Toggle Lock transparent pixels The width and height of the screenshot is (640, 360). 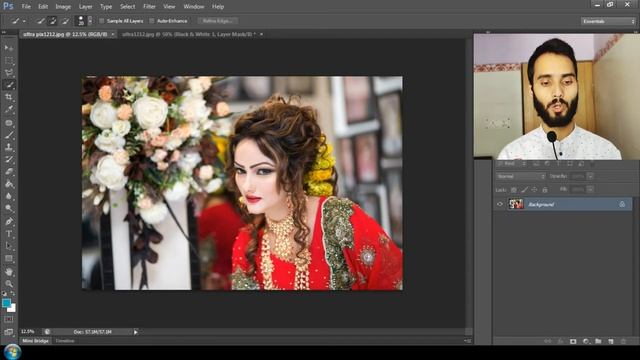coord(513,190)
